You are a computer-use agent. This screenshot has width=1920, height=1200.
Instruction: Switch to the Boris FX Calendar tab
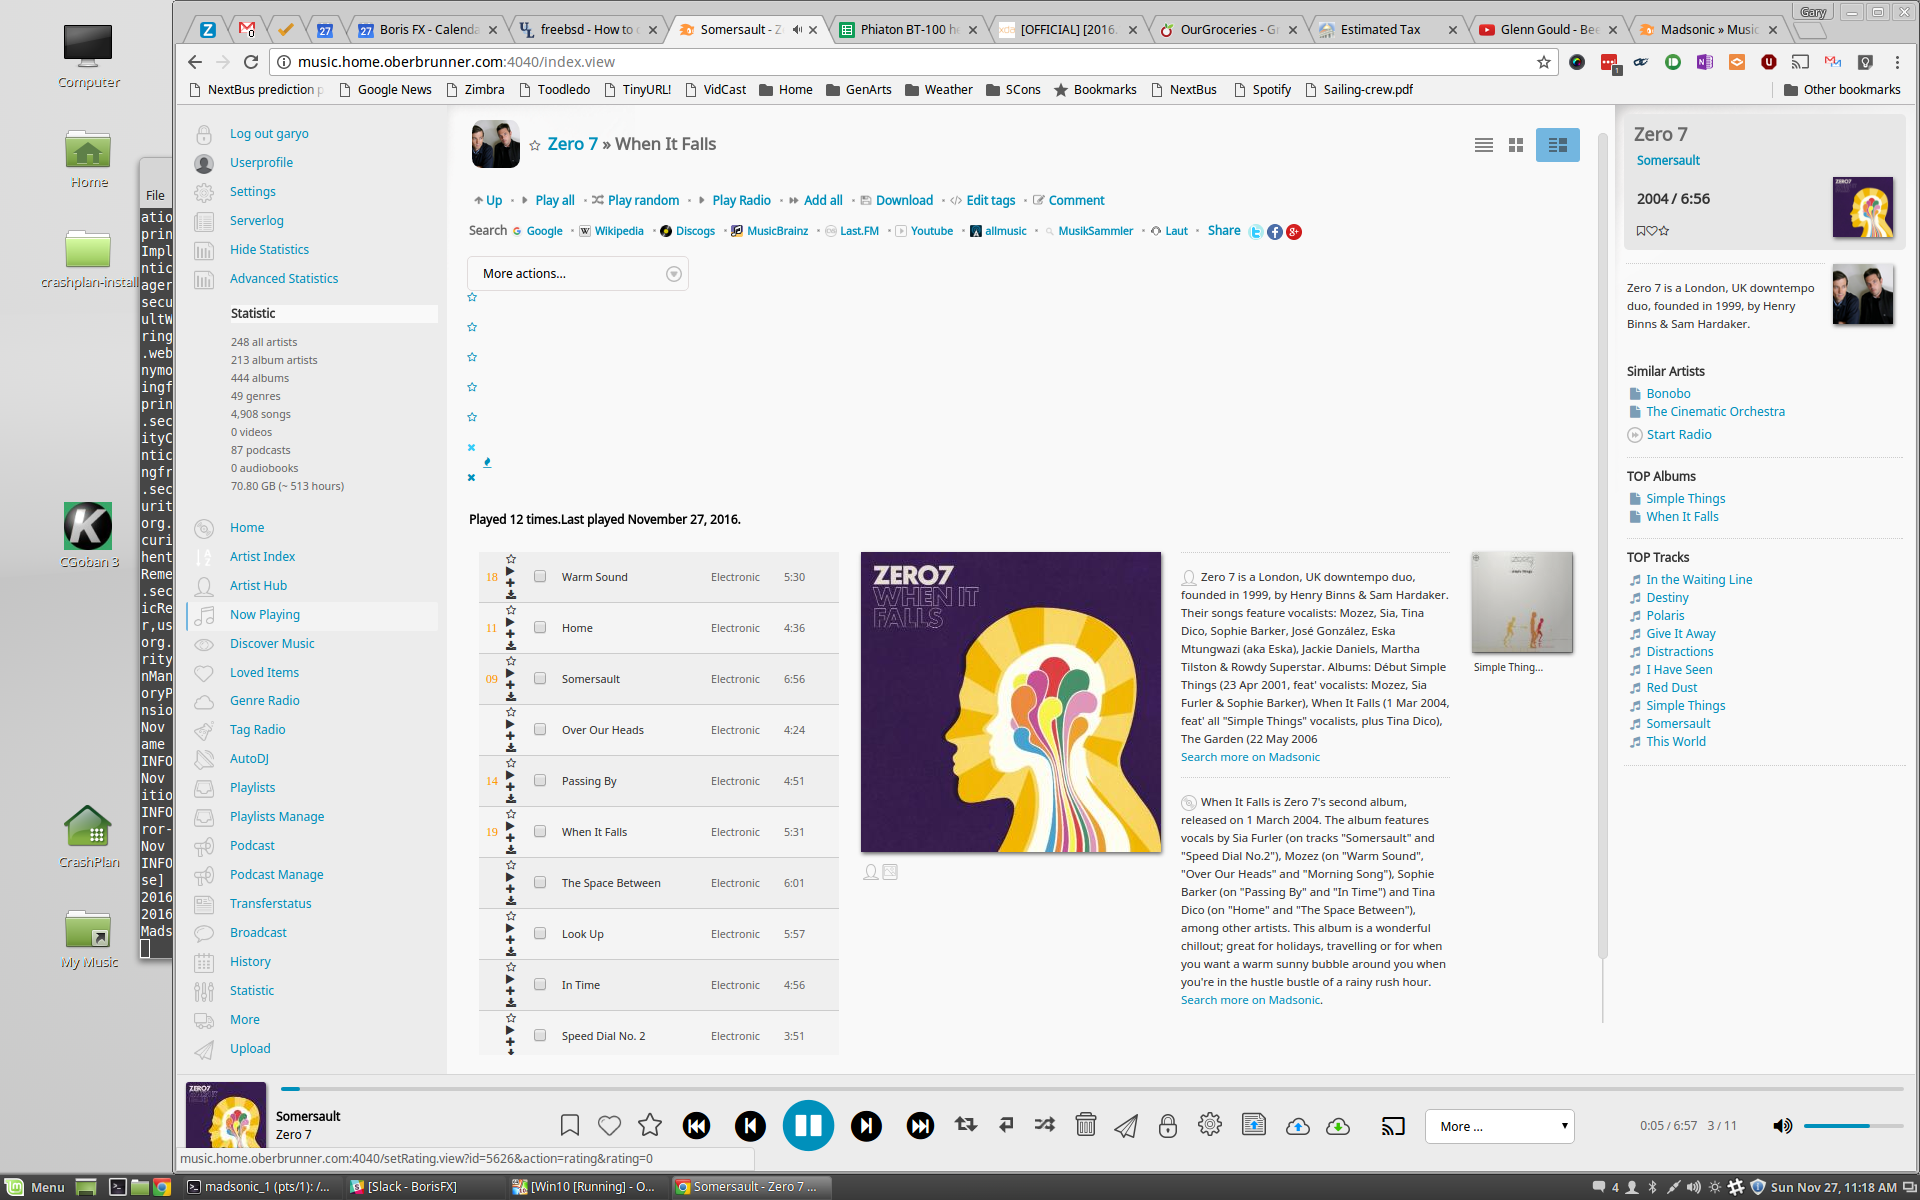[428, 30]
